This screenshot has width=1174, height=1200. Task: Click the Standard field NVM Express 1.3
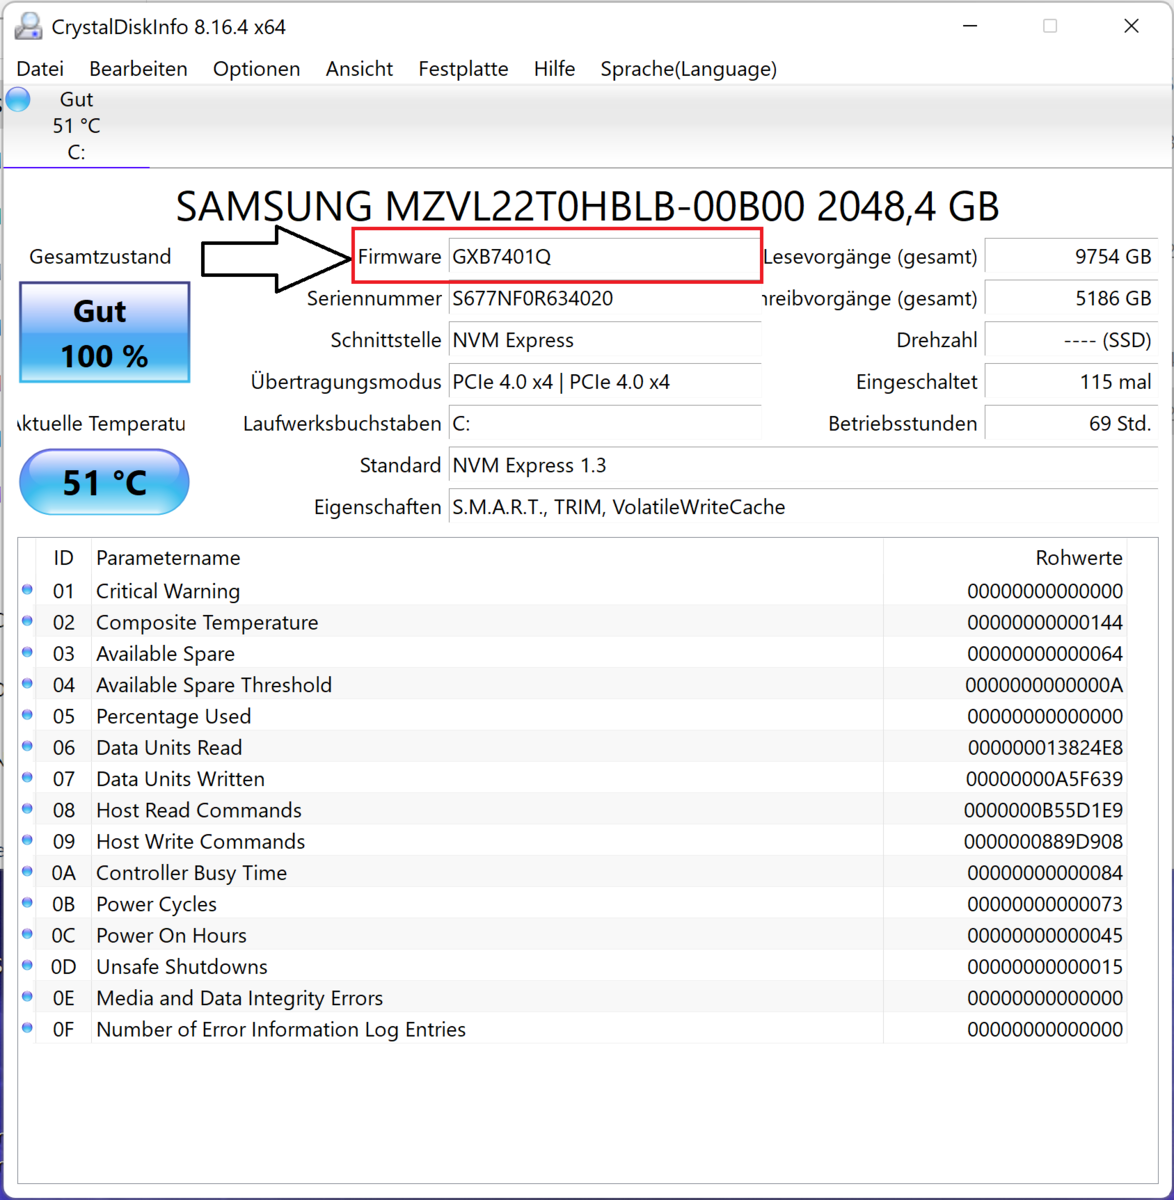(x=804, y=466)
